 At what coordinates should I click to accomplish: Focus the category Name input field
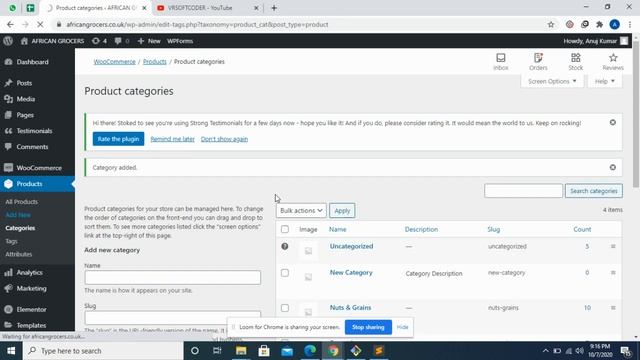tap(172, 277)
